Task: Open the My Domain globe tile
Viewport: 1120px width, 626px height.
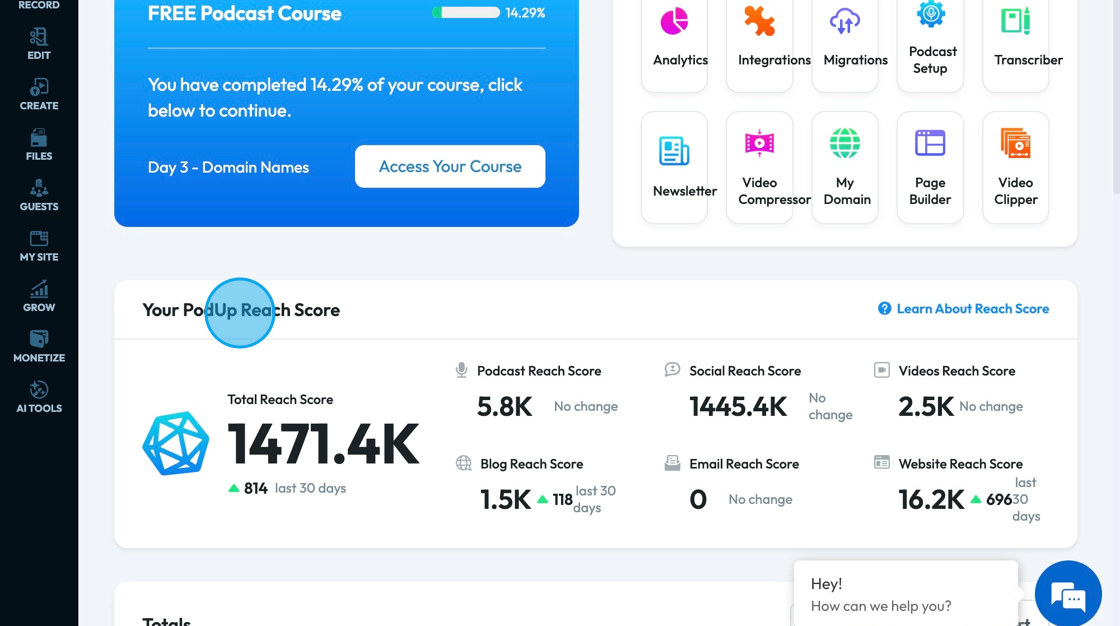Action: [x=845, y=167]
